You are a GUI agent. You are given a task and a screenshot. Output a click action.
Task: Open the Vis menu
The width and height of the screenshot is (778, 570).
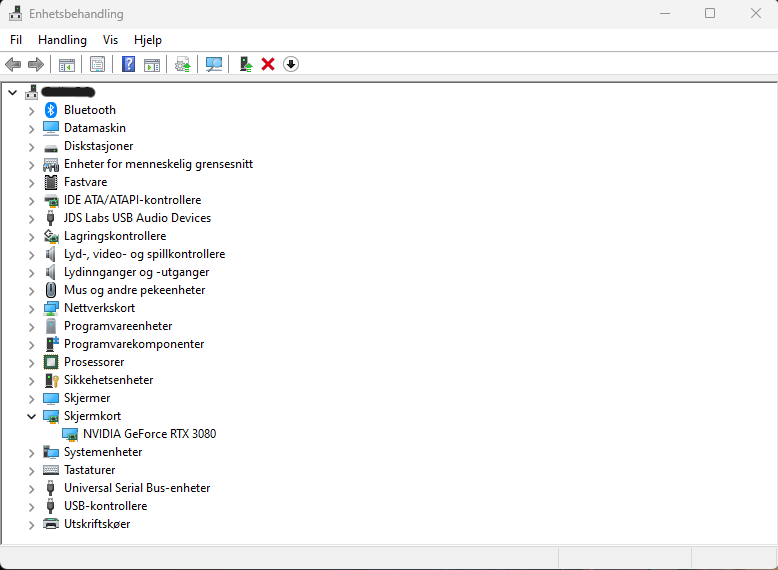110,40
